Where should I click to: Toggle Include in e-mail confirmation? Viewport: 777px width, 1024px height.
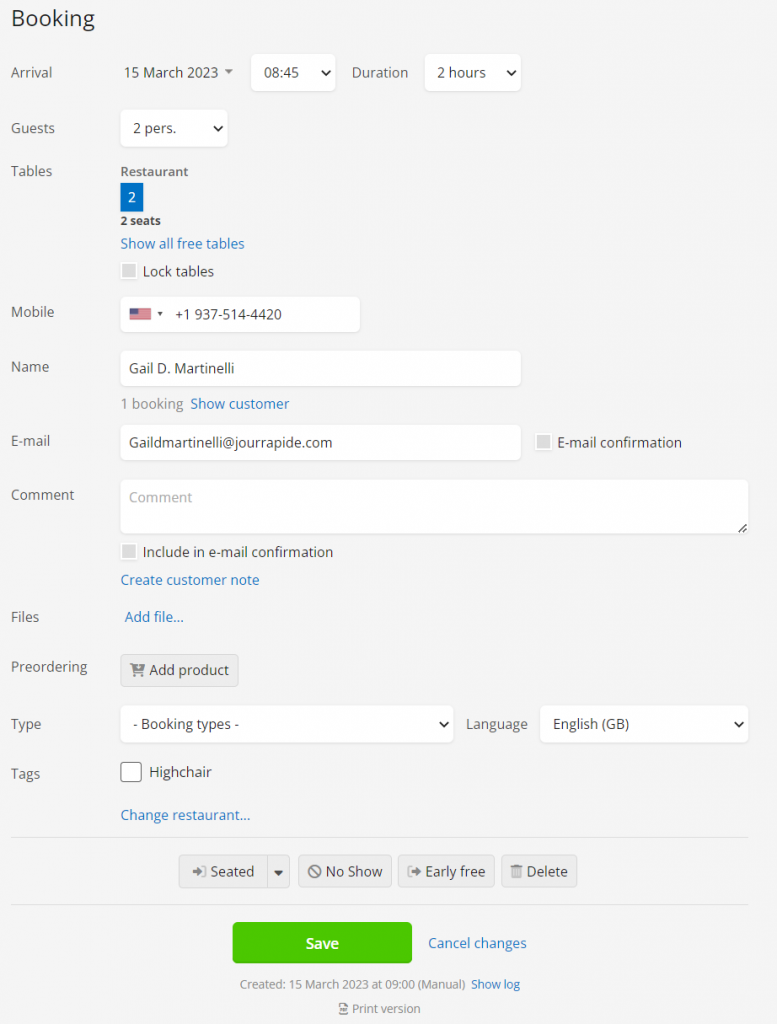(129, 551)
